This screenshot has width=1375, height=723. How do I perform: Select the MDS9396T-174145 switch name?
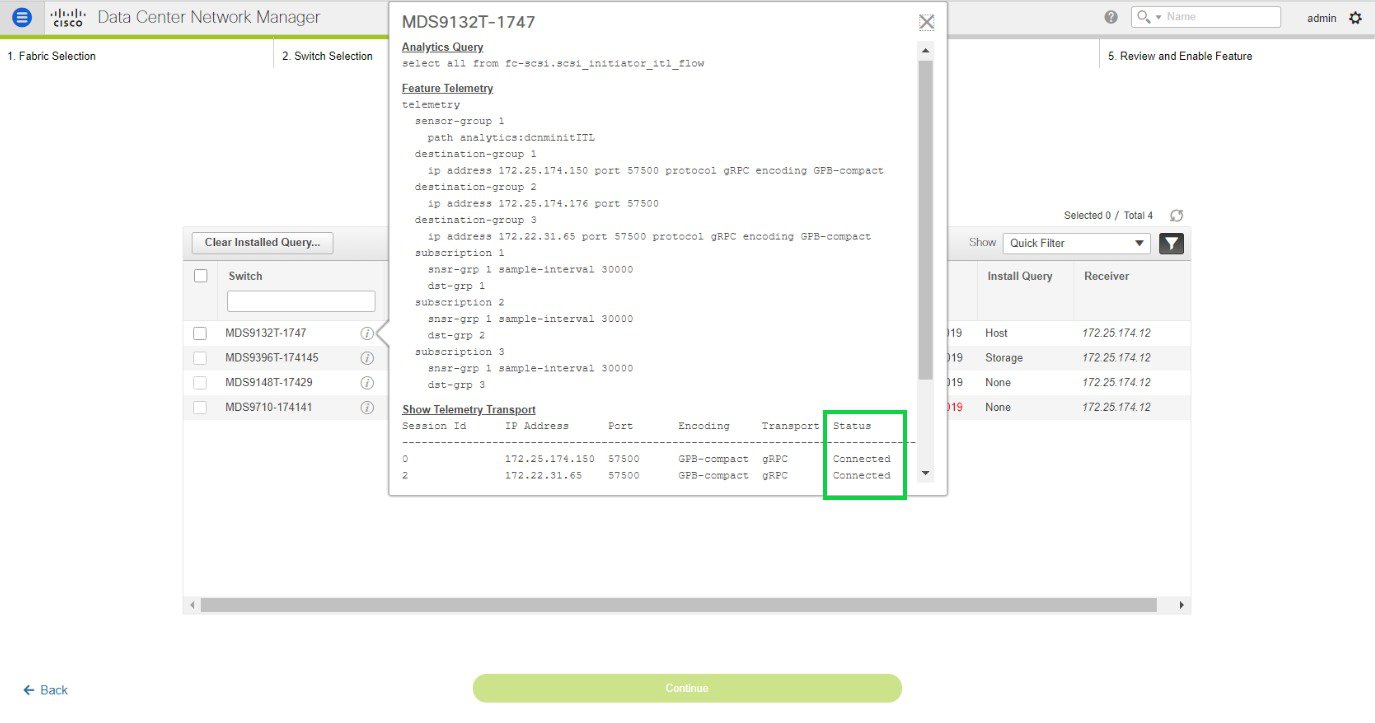[x=272, y=358]
